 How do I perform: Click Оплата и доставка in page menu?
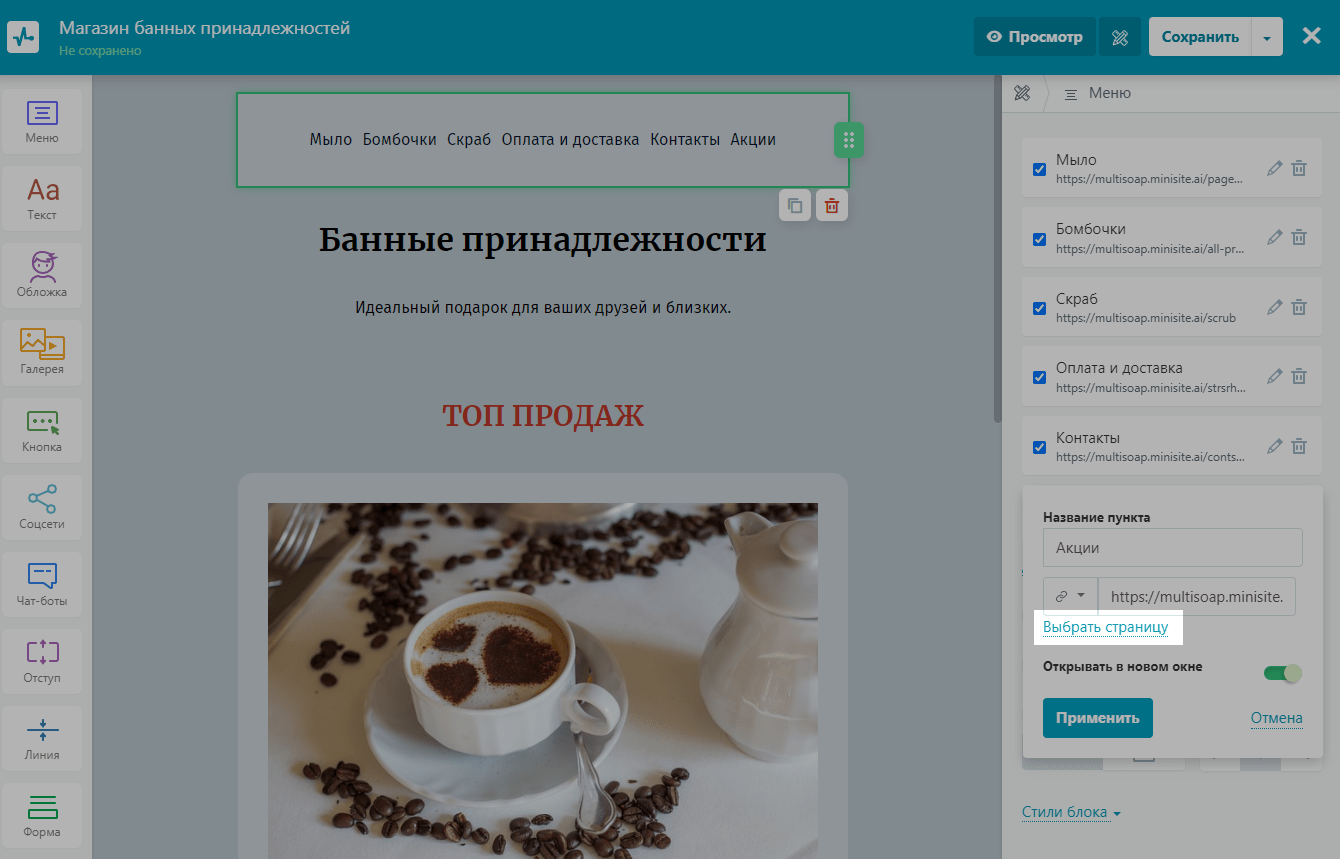(x=570, y=140)
